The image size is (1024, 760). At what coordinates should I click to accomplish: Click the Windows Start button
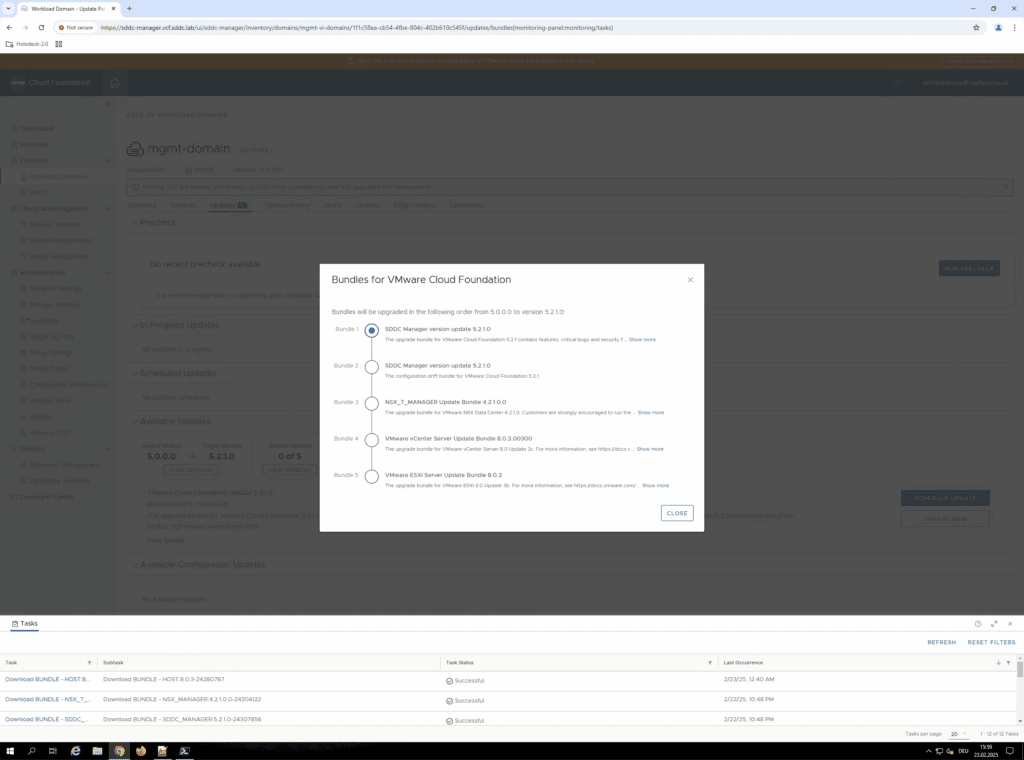coord(10,750)
